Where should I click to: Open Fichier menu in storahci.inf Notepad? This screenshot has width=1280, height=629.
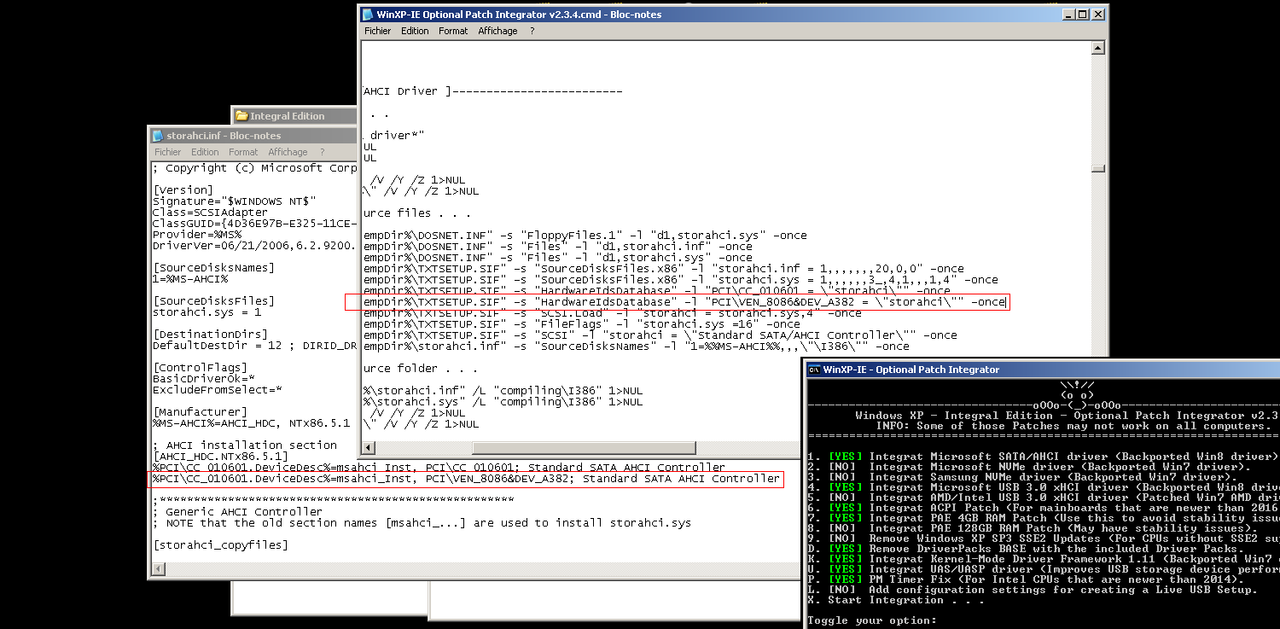(168, 152)
